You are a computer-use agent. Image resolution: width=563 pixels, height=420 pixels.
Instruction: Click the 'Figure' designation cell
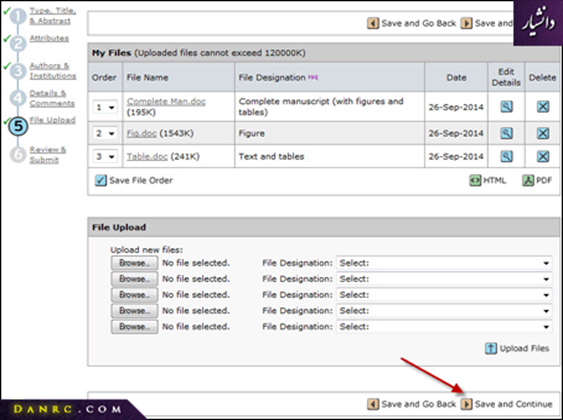[330, 133]
